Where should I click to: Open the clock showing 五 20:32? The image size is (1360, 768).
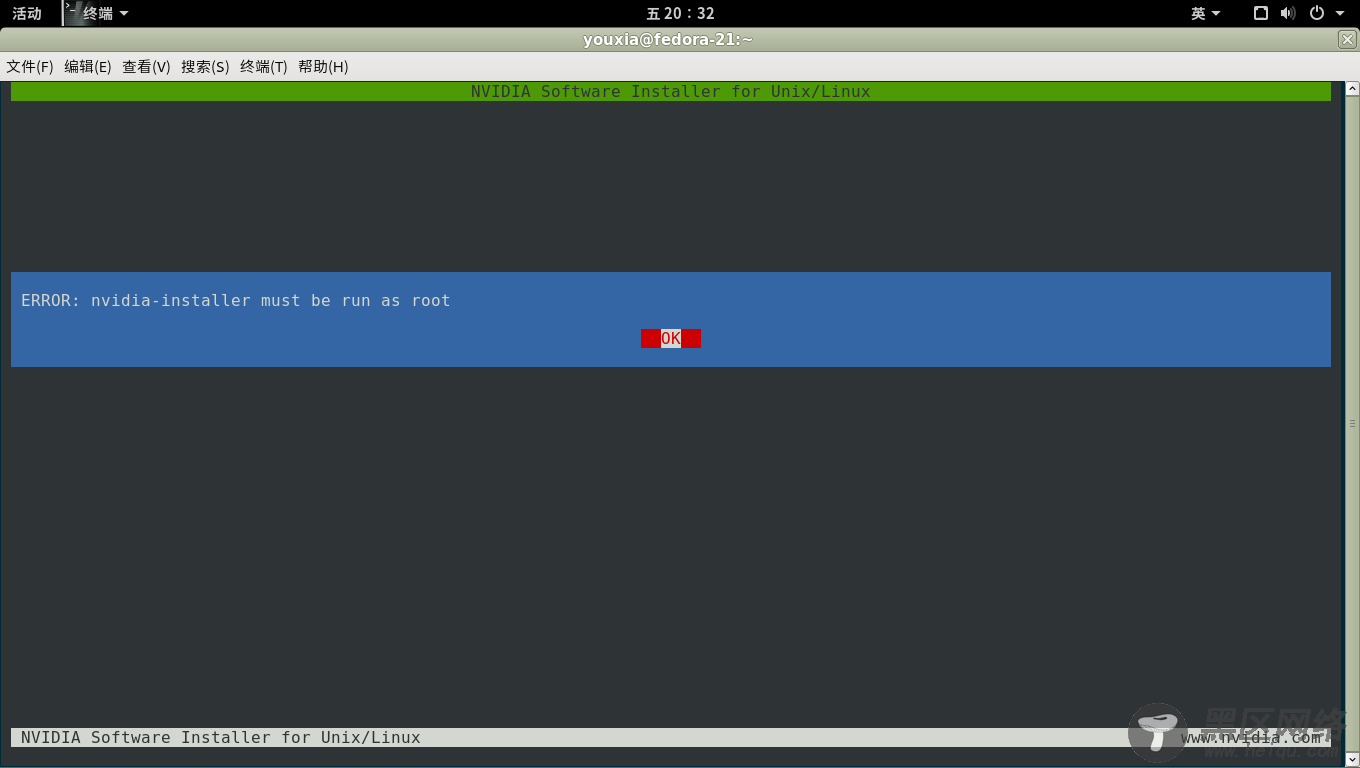tap(680, 13)
